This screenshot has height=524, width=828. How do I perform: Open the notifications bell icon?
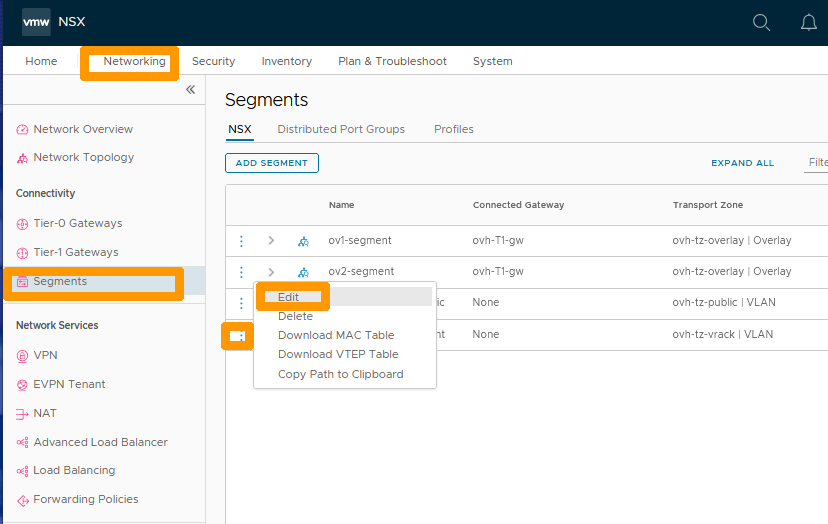[809, 22]
